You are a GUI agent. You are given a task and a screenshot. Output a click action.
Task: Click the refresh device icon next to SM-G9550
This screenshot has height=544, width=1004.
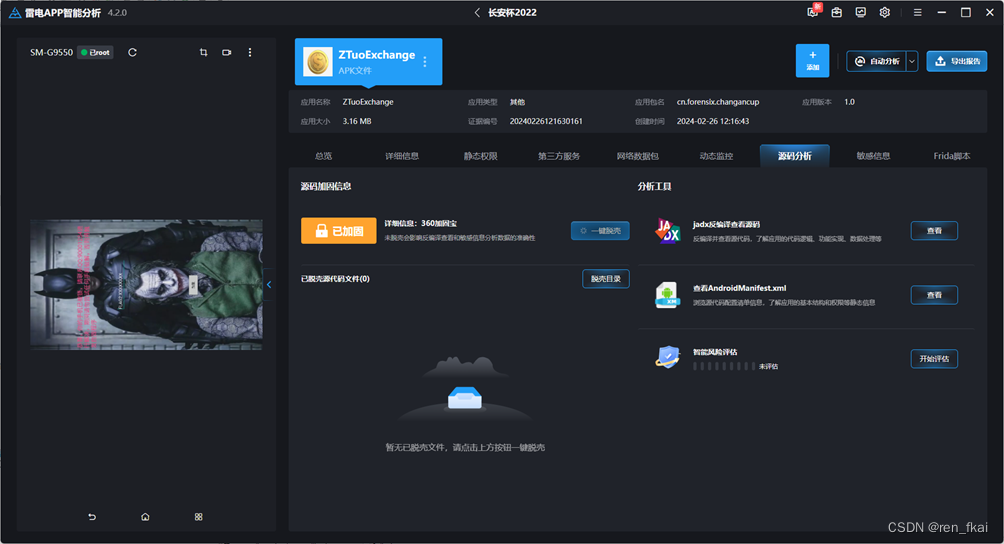click(133, 52)
